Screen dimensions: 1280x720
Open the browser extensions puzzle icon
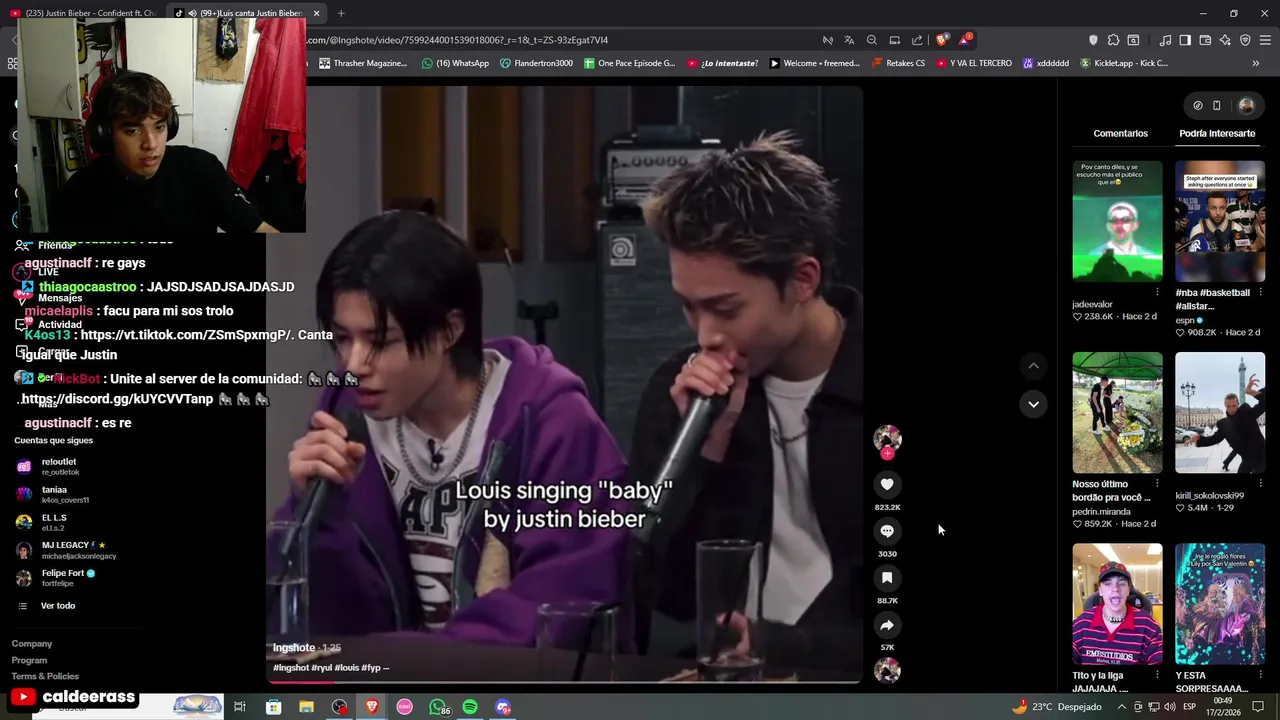(x=1113, y=40)
